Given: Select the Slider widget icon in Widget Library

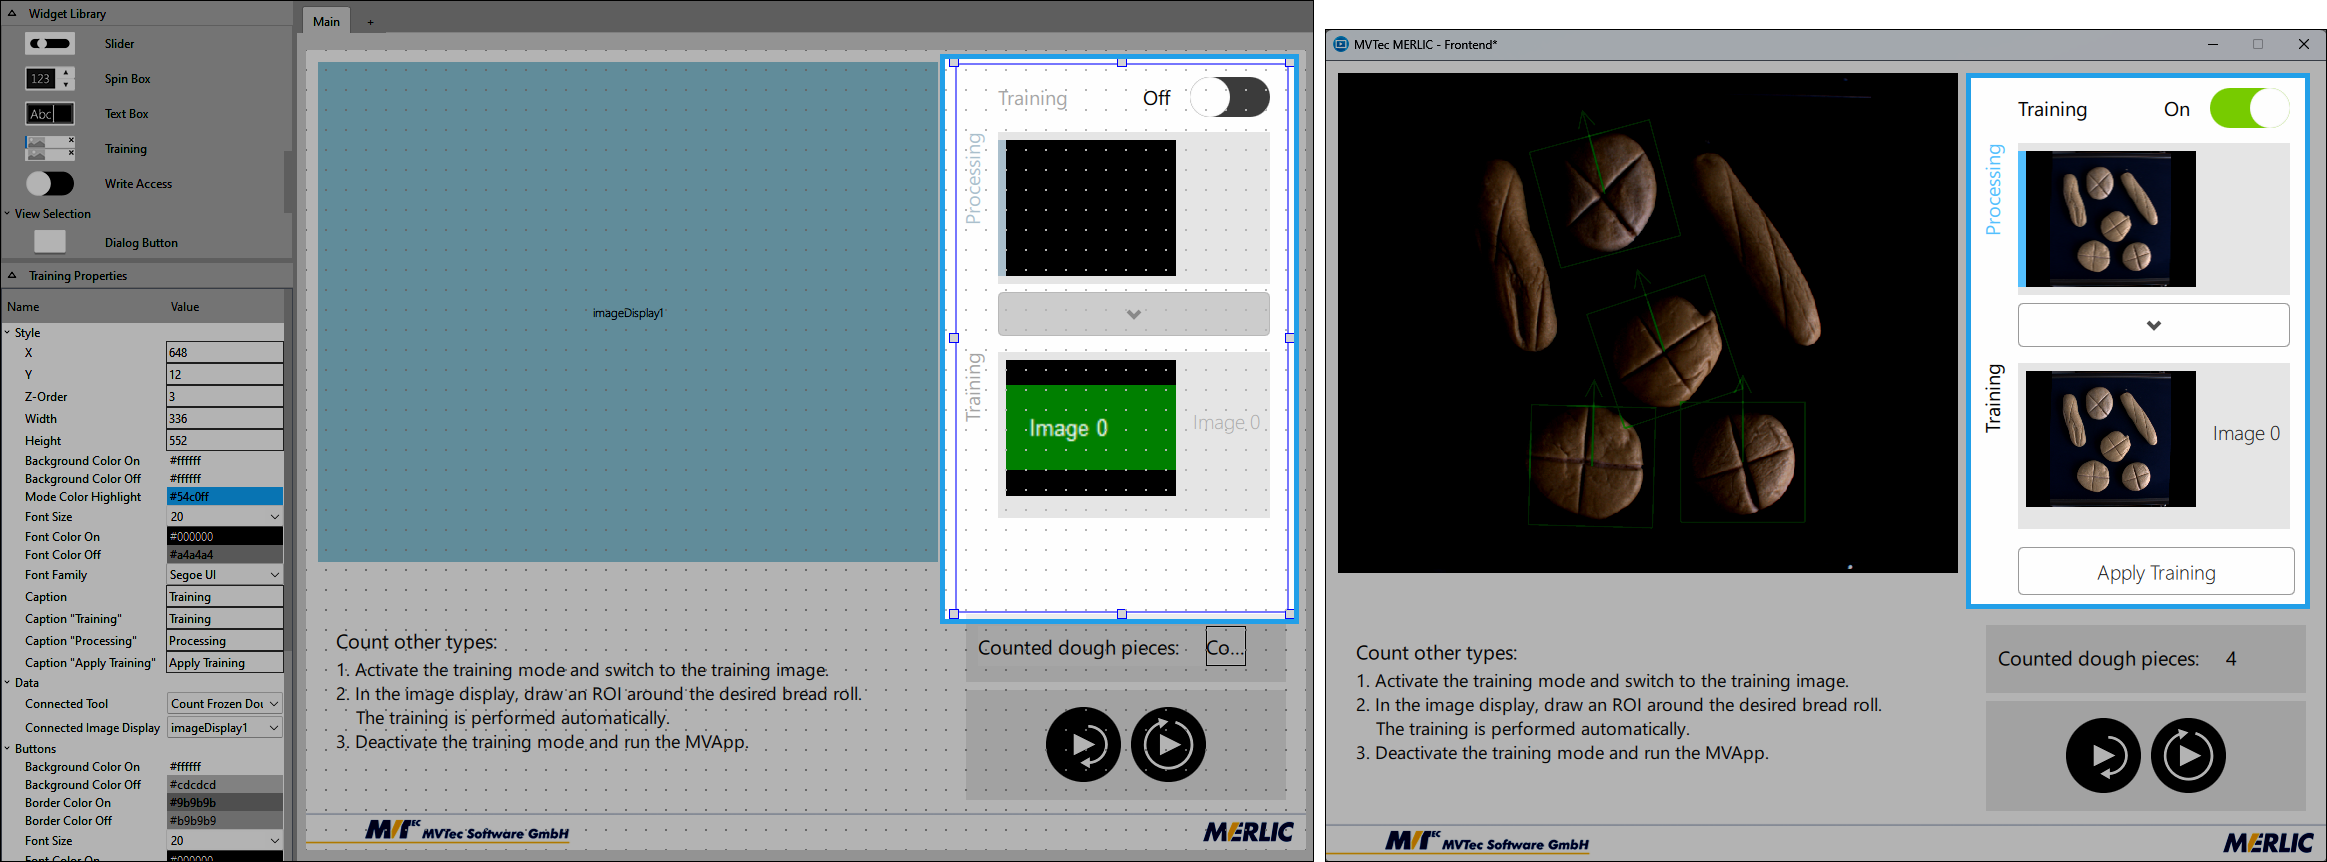Looking at the screenshot, I should 50,44.
